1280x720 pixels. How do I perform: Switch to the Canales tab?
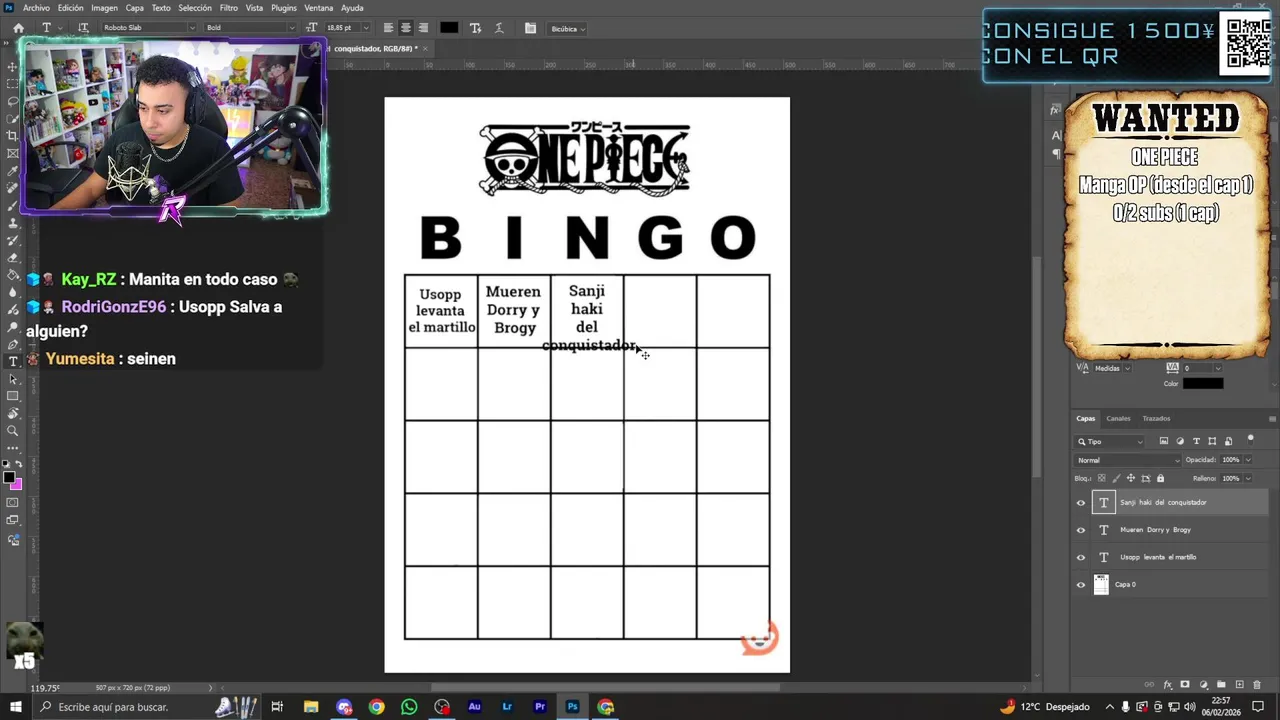[1118, 418]
